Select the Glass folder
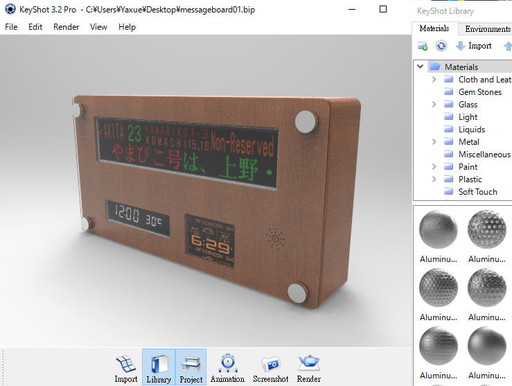The height and width of the screenshot is (386, 512). pyautogui.click(x=461, y=105)
